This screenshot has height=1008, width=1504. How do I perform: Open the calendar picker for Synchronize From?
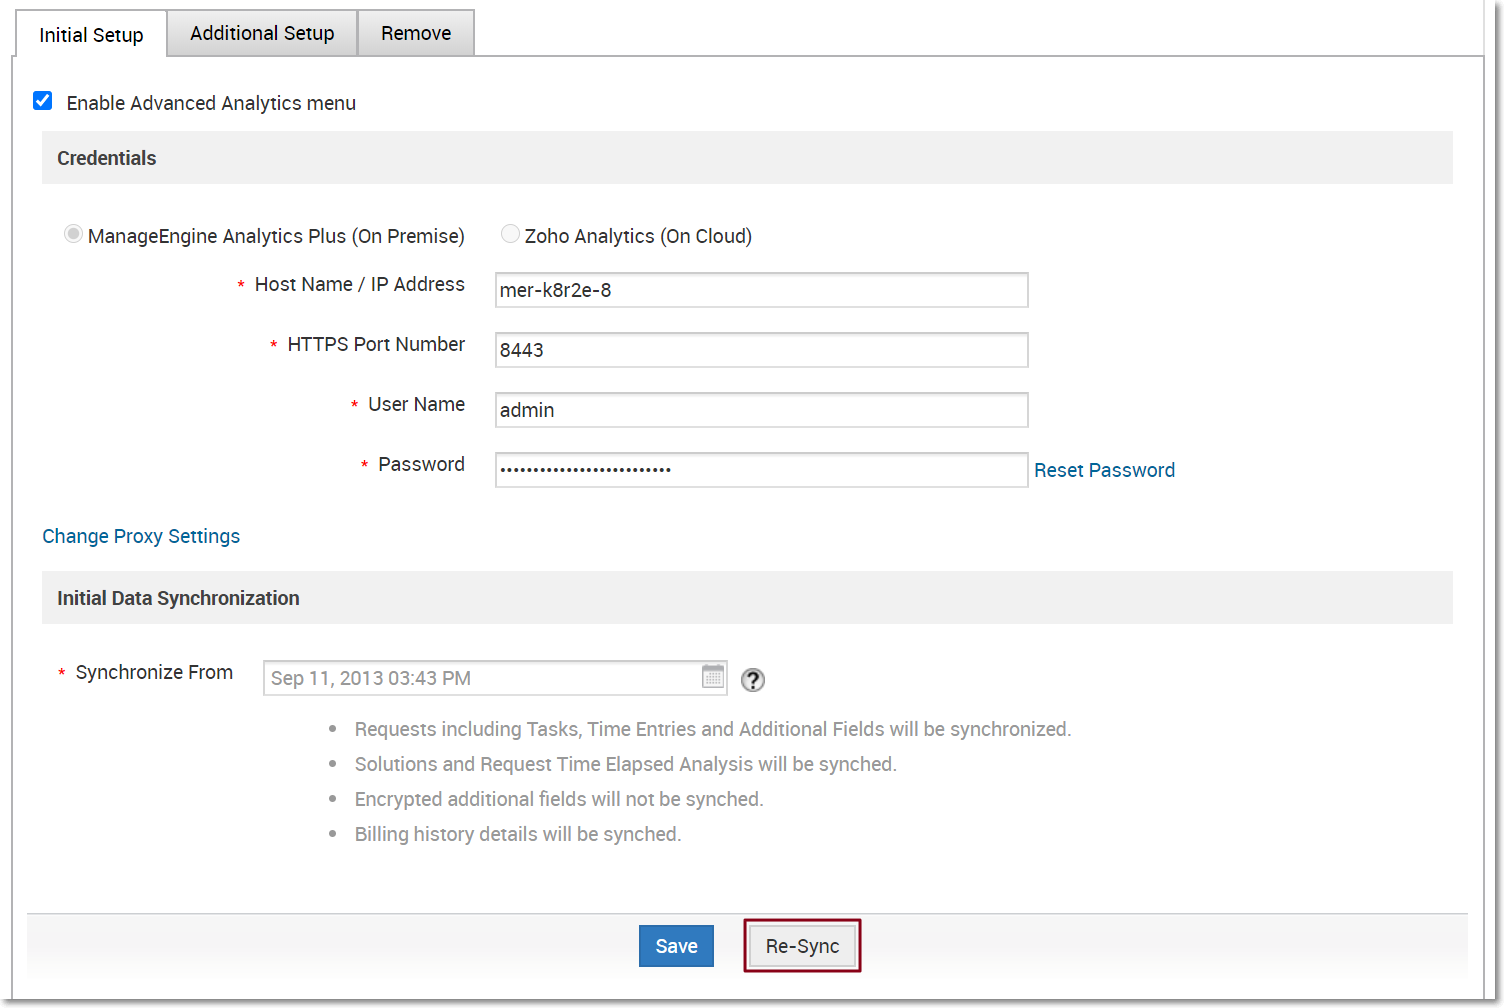[x=712, y=677]
